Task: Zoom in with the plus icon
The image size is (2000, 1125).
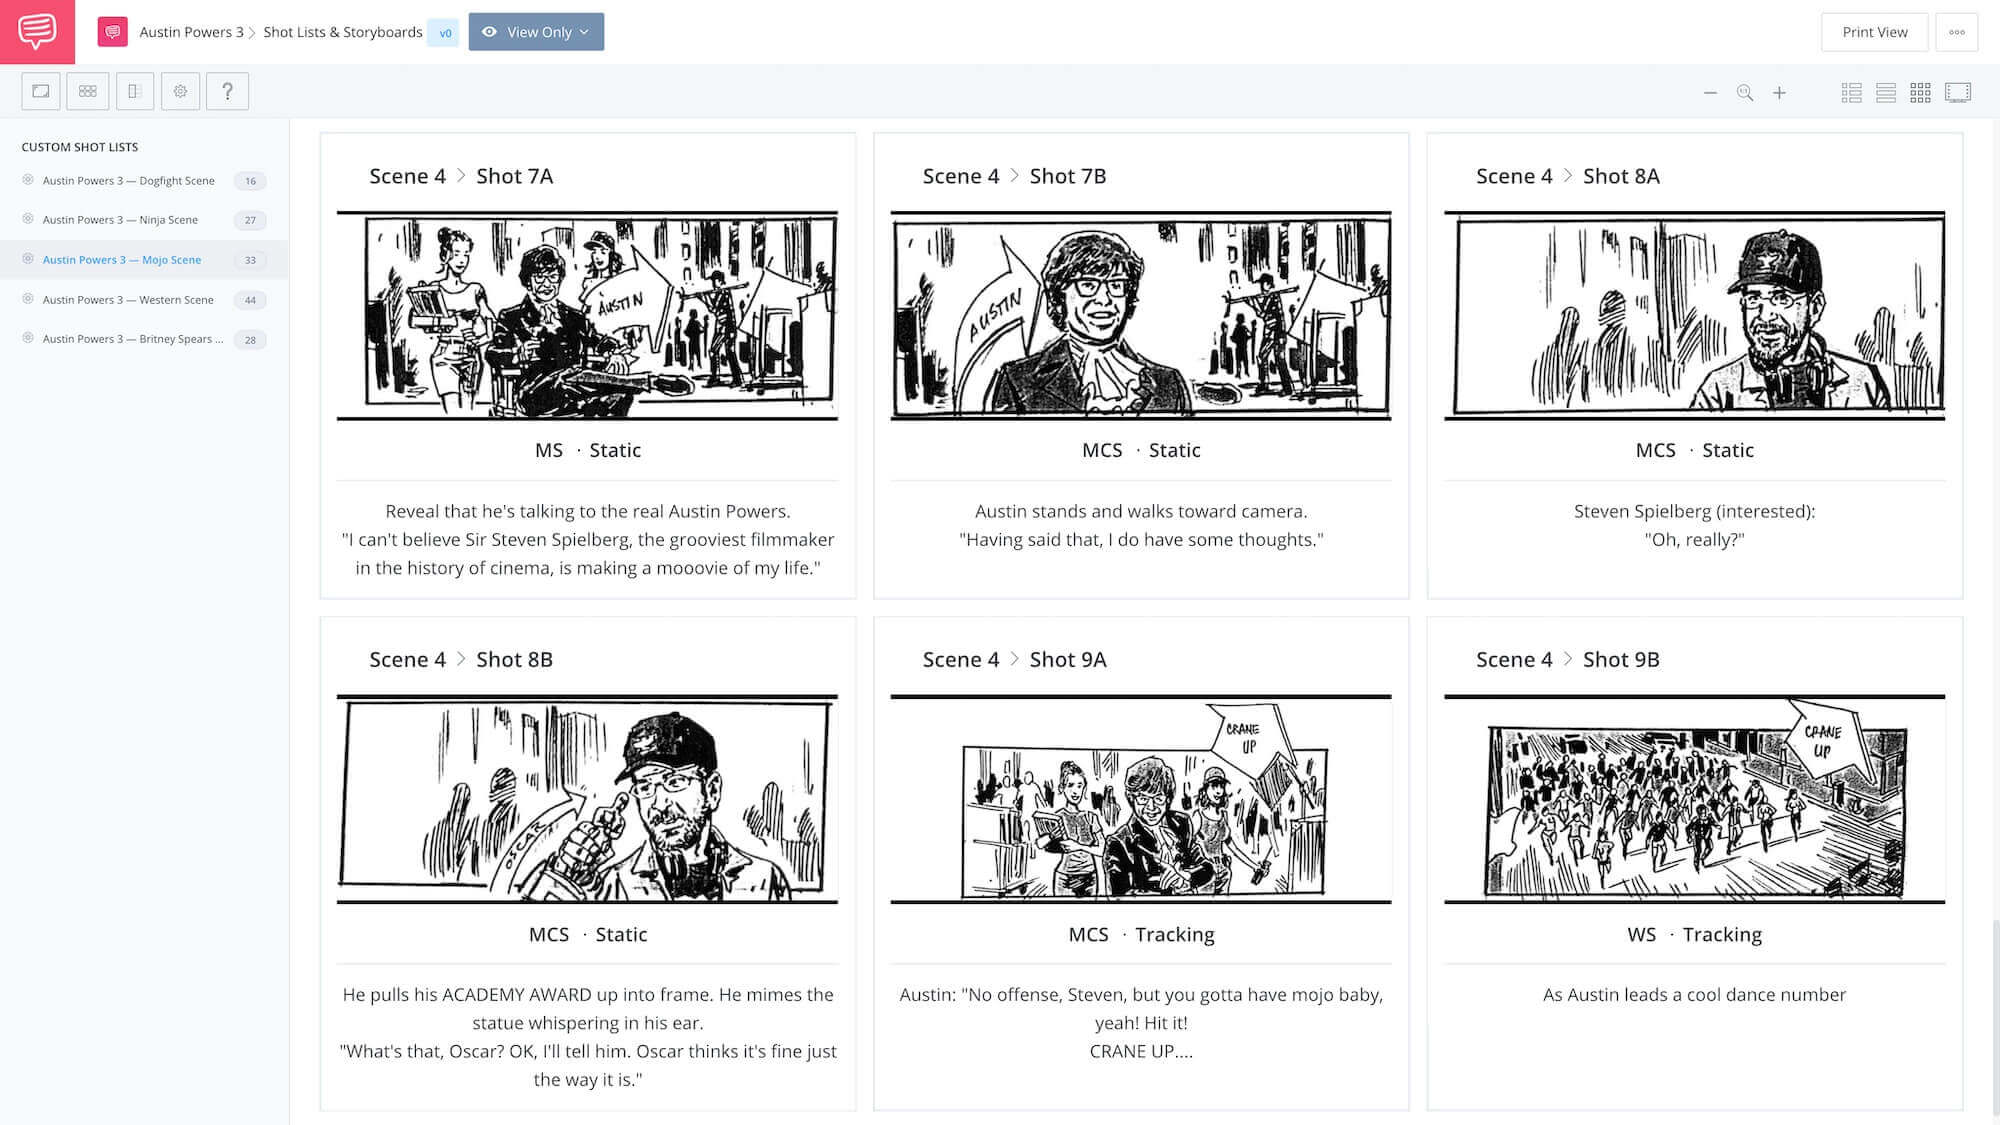Action: [1779, 93]
